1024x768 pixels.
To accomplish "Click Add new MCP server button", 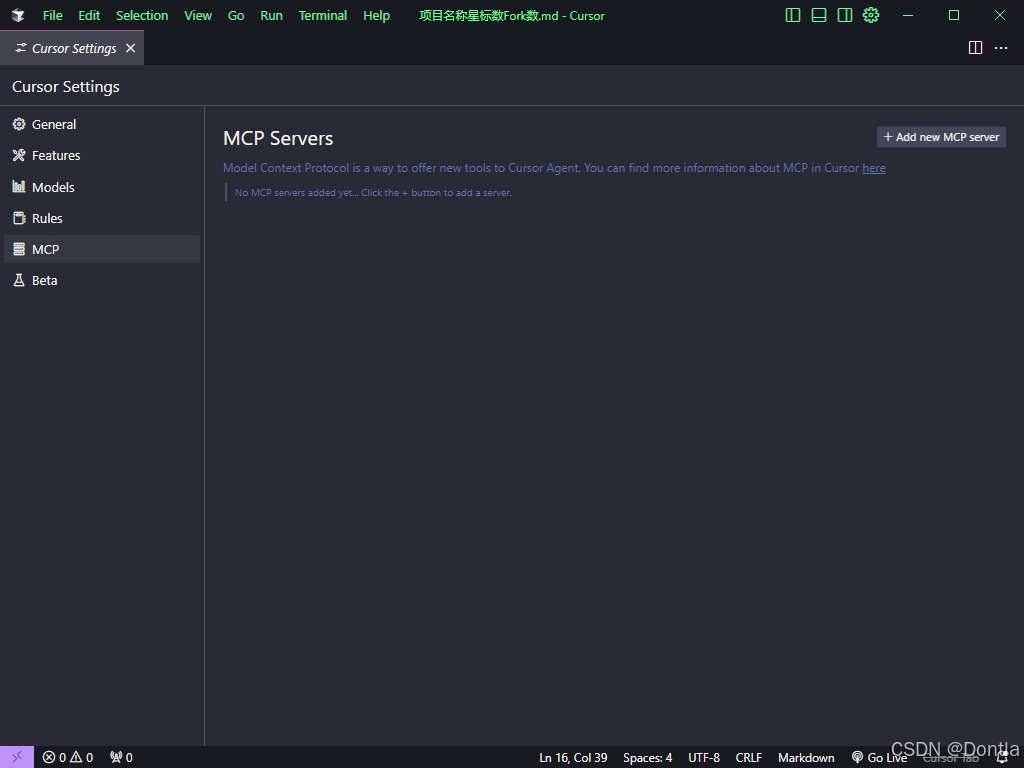I will pos(941,137).
